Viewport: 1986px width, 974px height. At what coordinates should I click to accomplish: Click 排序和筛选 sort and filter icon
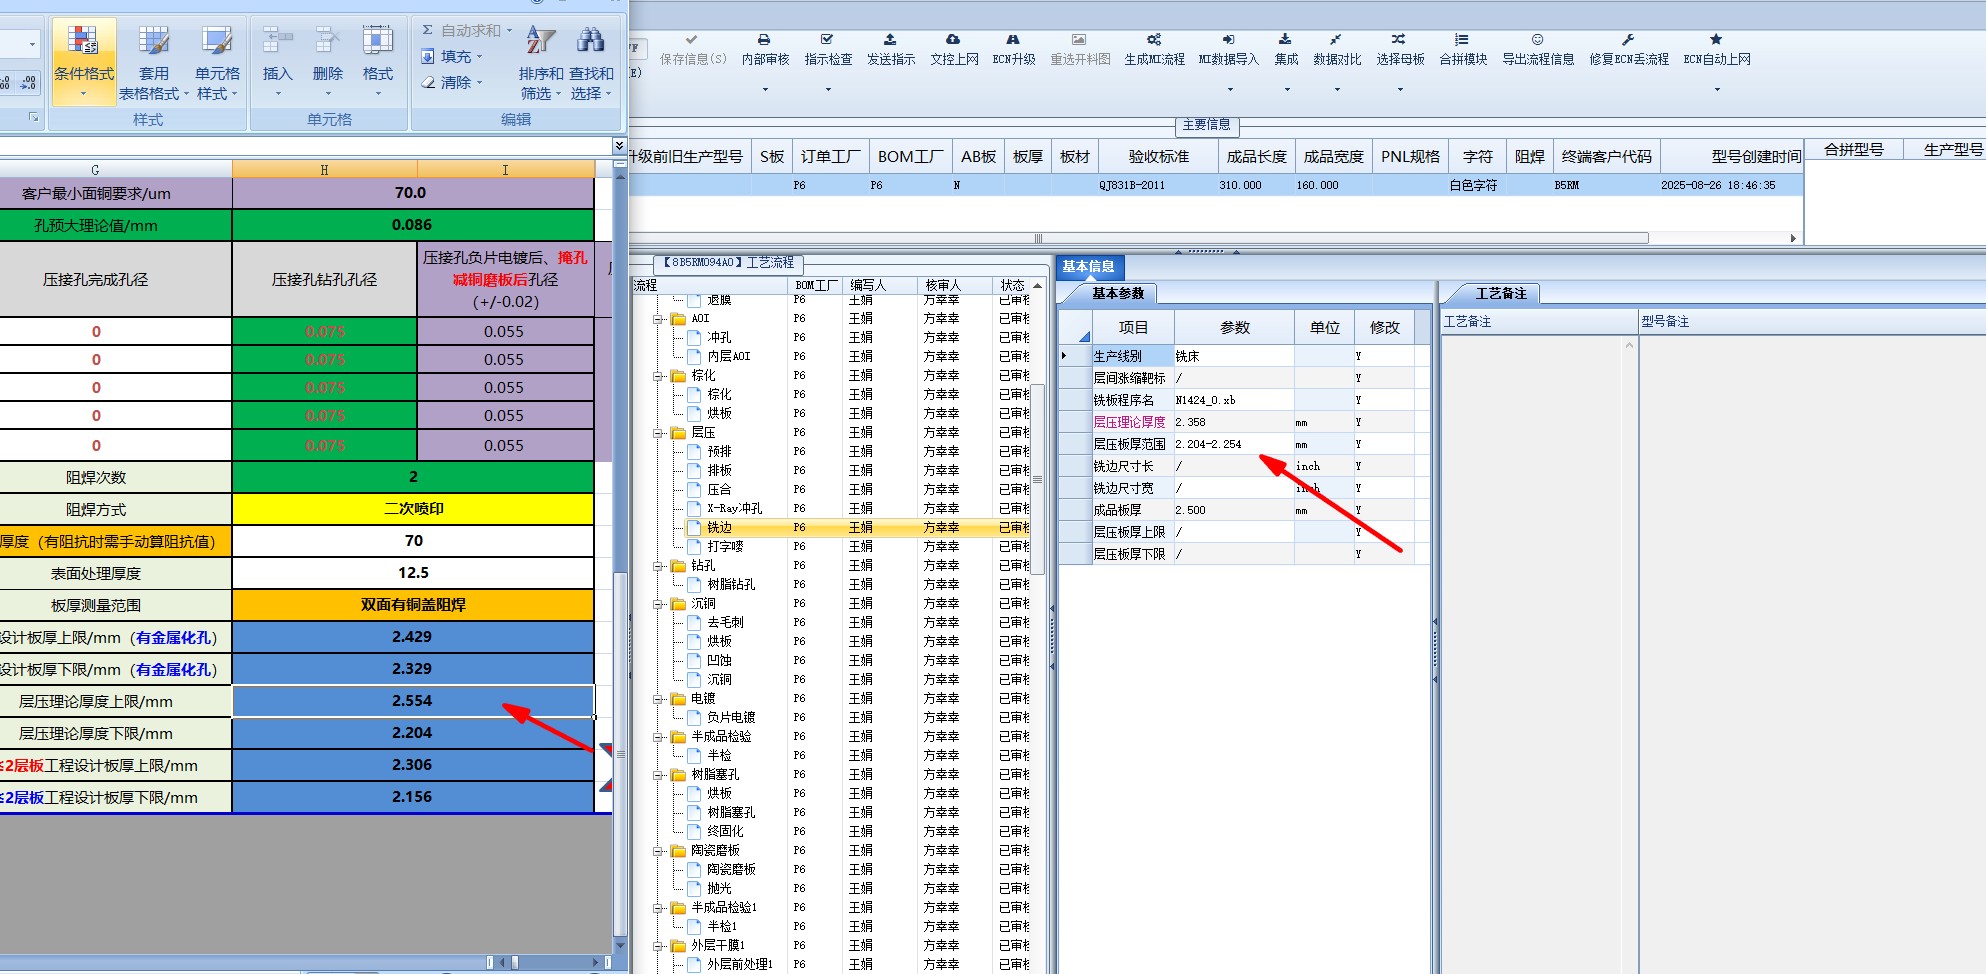[x=541, y=40]
